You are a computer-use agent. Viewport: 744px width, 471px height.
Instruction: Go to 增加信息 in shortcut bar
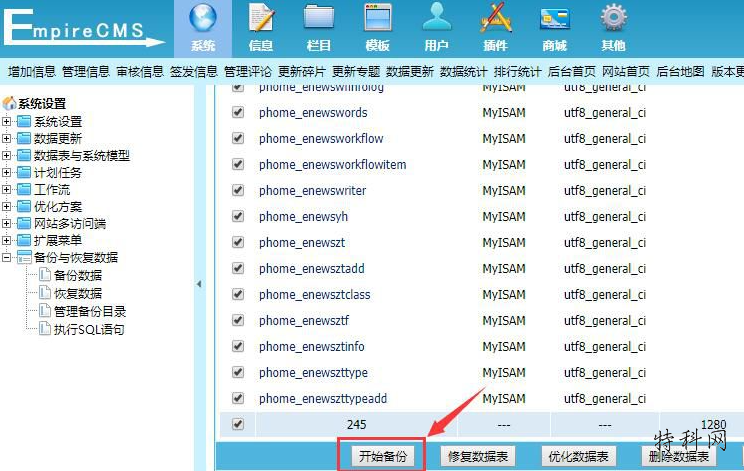pos(32,72)
